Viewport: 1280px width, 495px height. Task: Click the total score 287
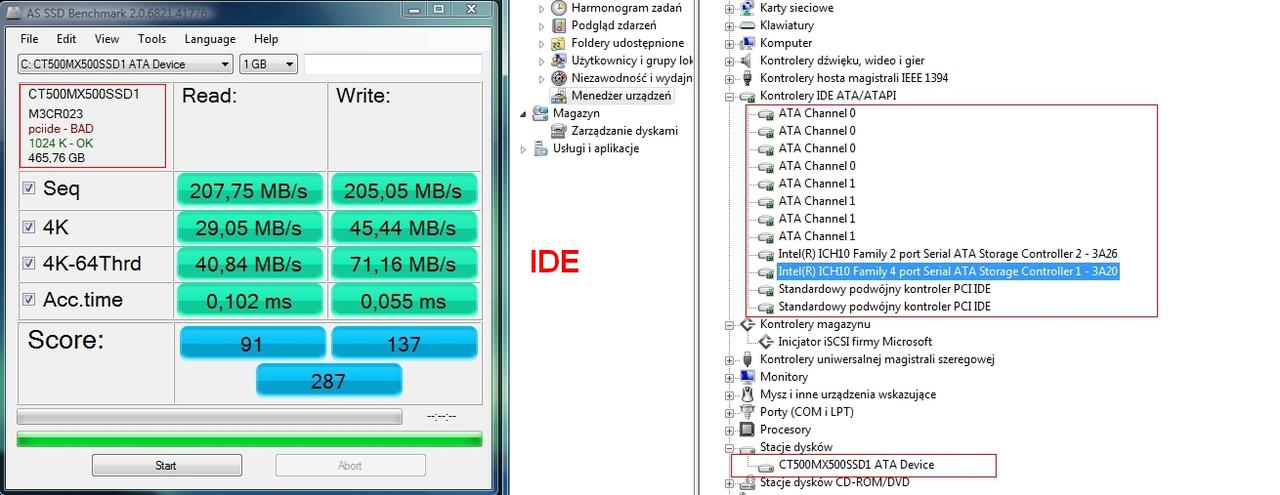click(x=328, y=380)
